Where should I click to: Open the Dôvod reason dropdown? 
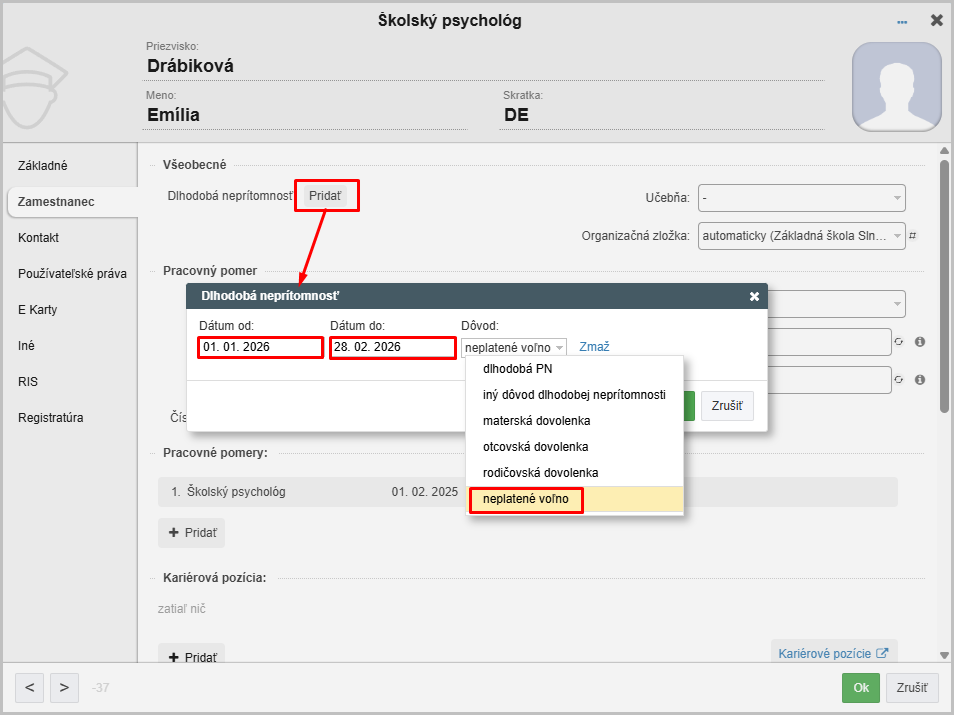[513, 347]
